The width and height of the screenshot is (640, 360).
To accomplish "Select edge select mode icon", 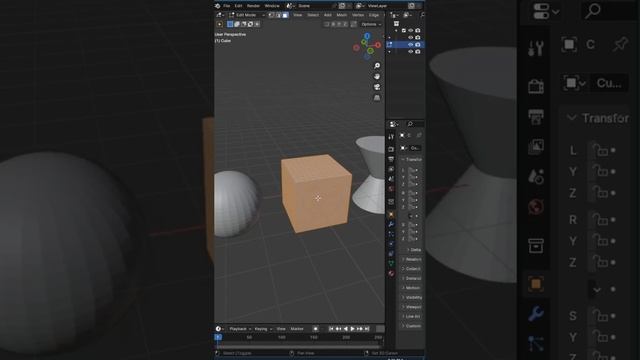I will pos(278,15).
